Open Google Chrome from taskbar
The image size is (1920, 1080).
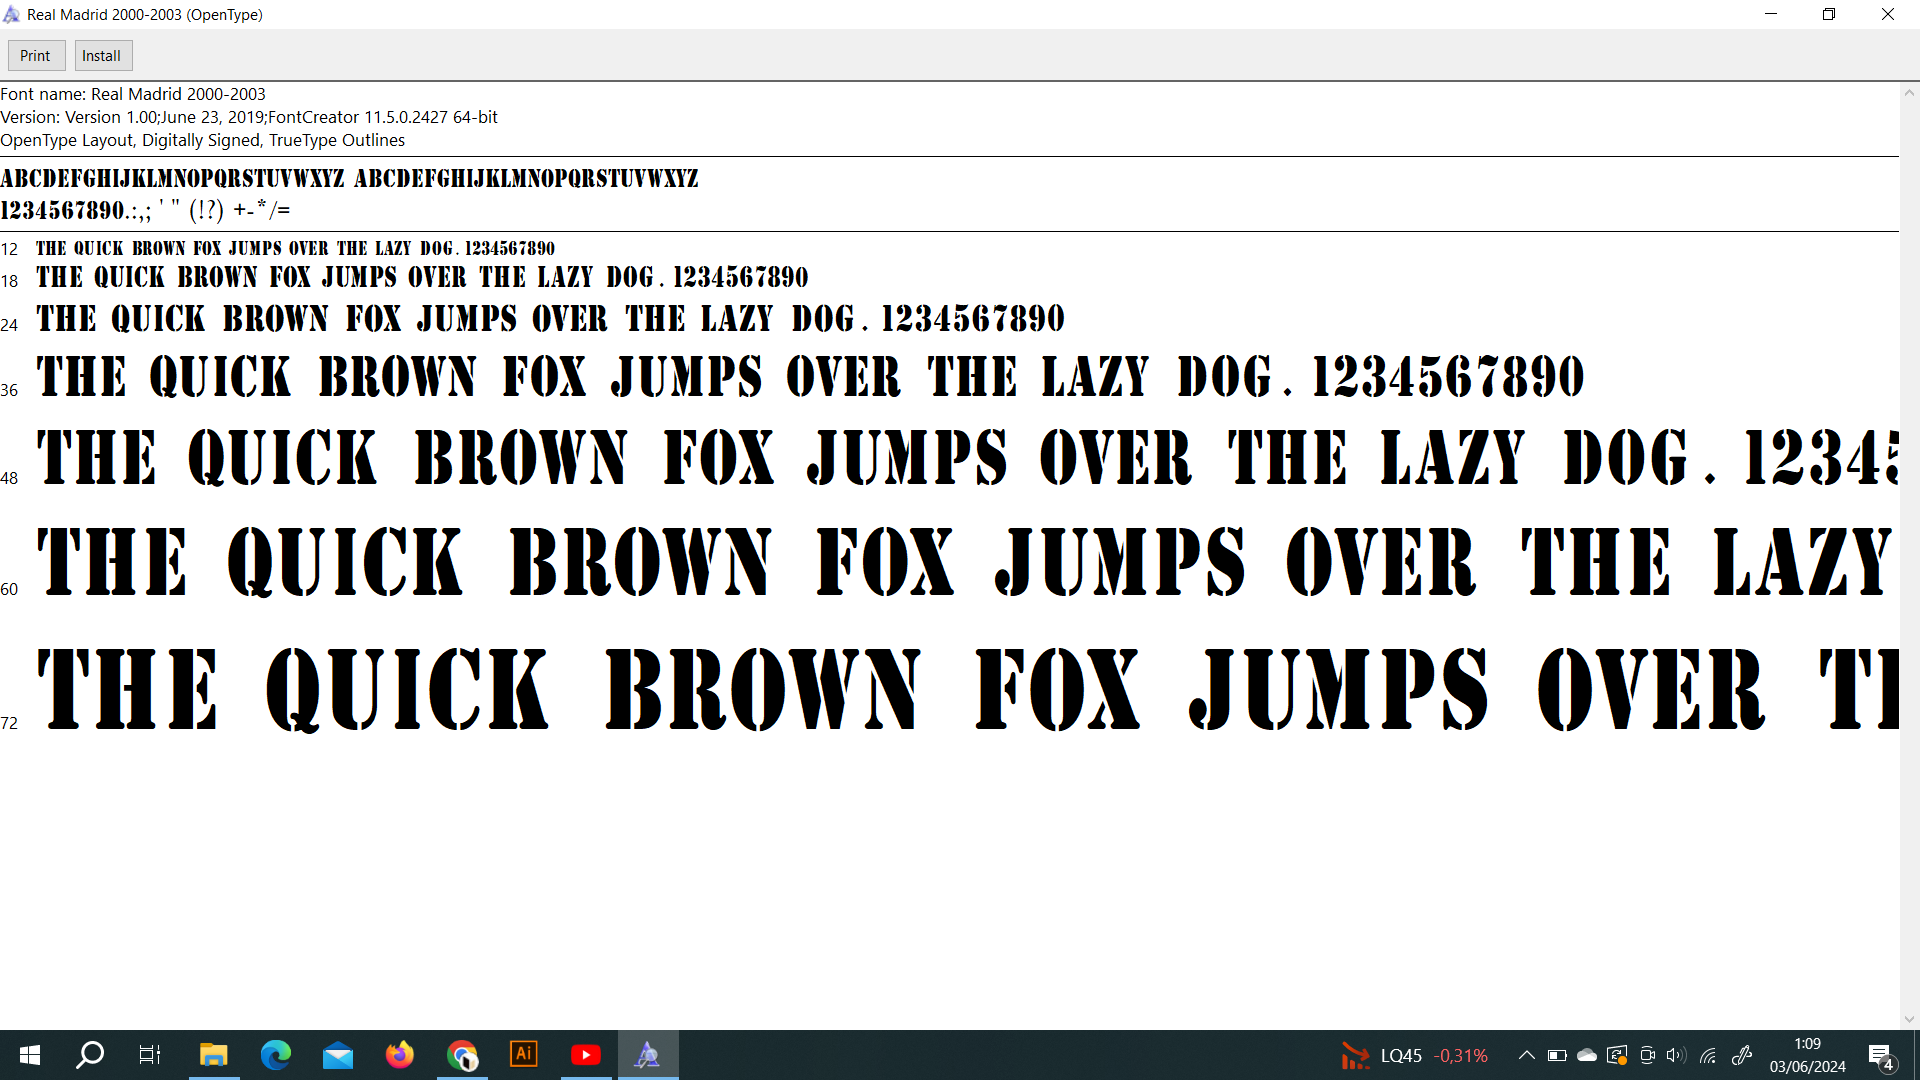tap(462, 1055)
